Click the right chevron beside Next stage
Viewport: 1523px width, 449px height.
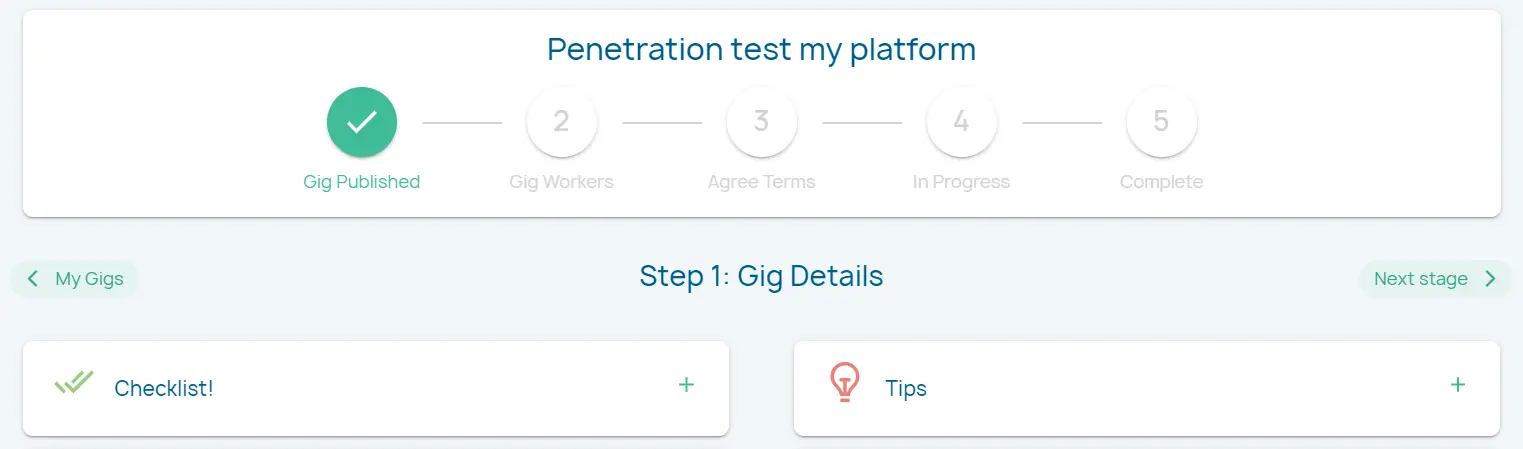pos(1490,279)
